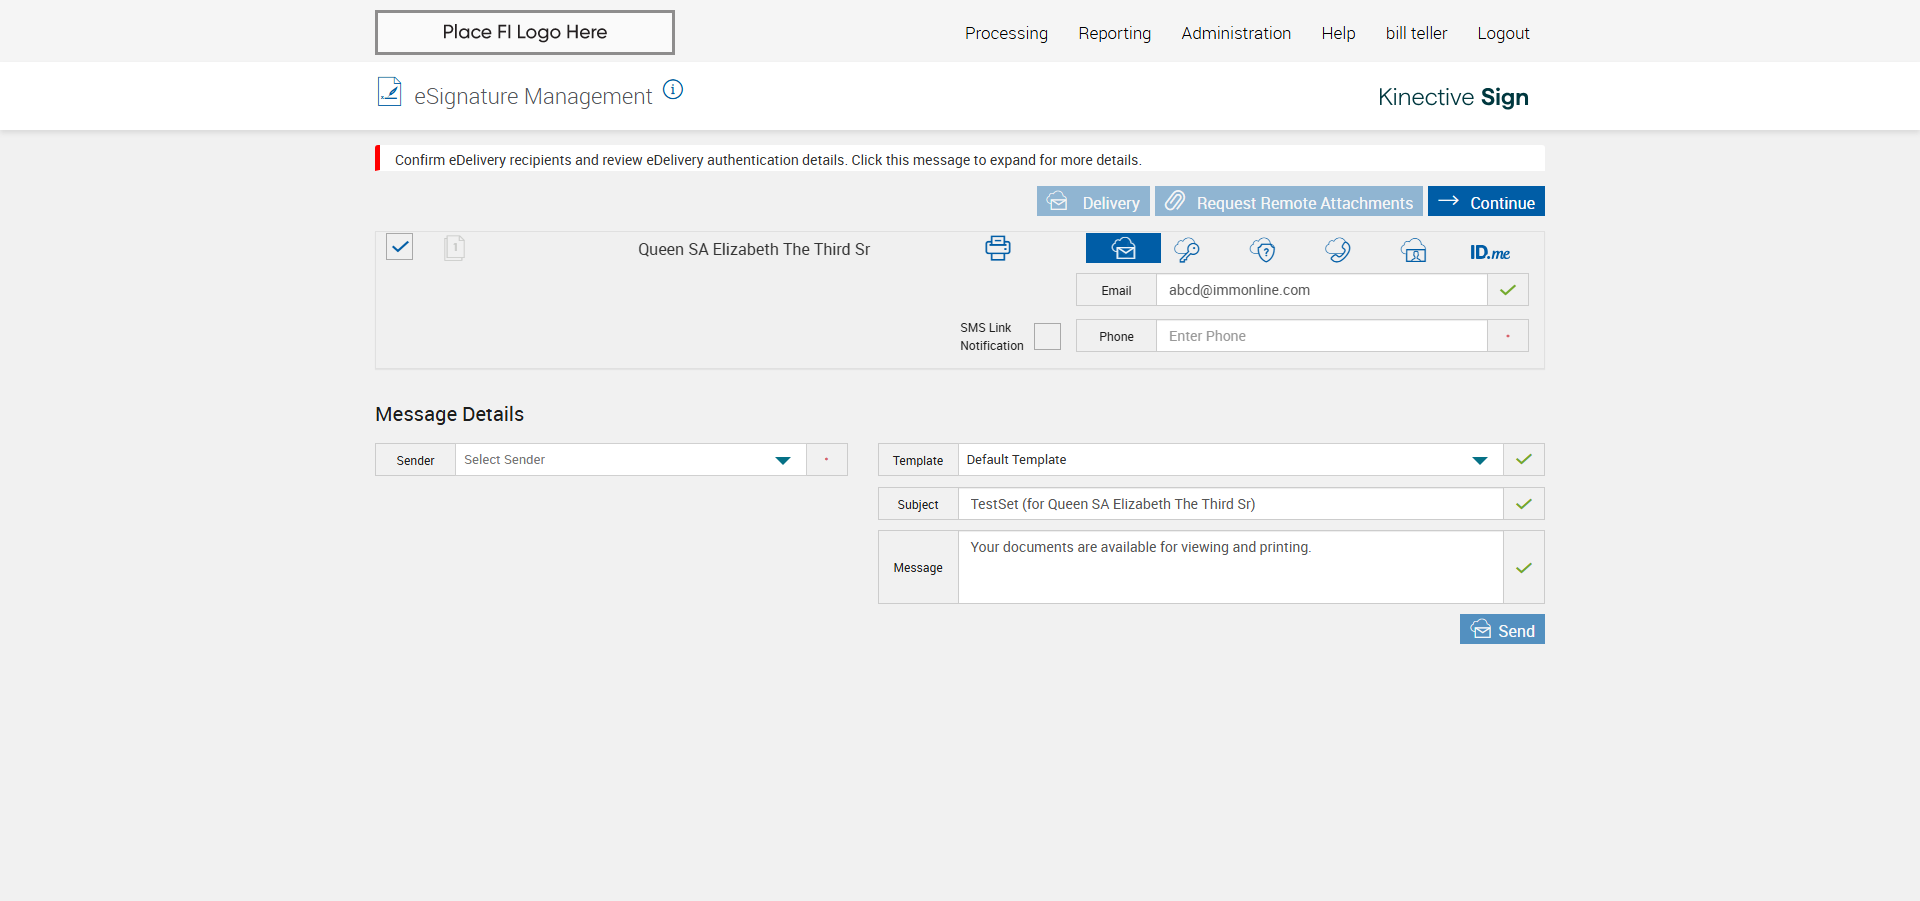Screen dimensions: 1920x901
Task: Select the cloud phone authentication icon
Action: pos(1338,250)
